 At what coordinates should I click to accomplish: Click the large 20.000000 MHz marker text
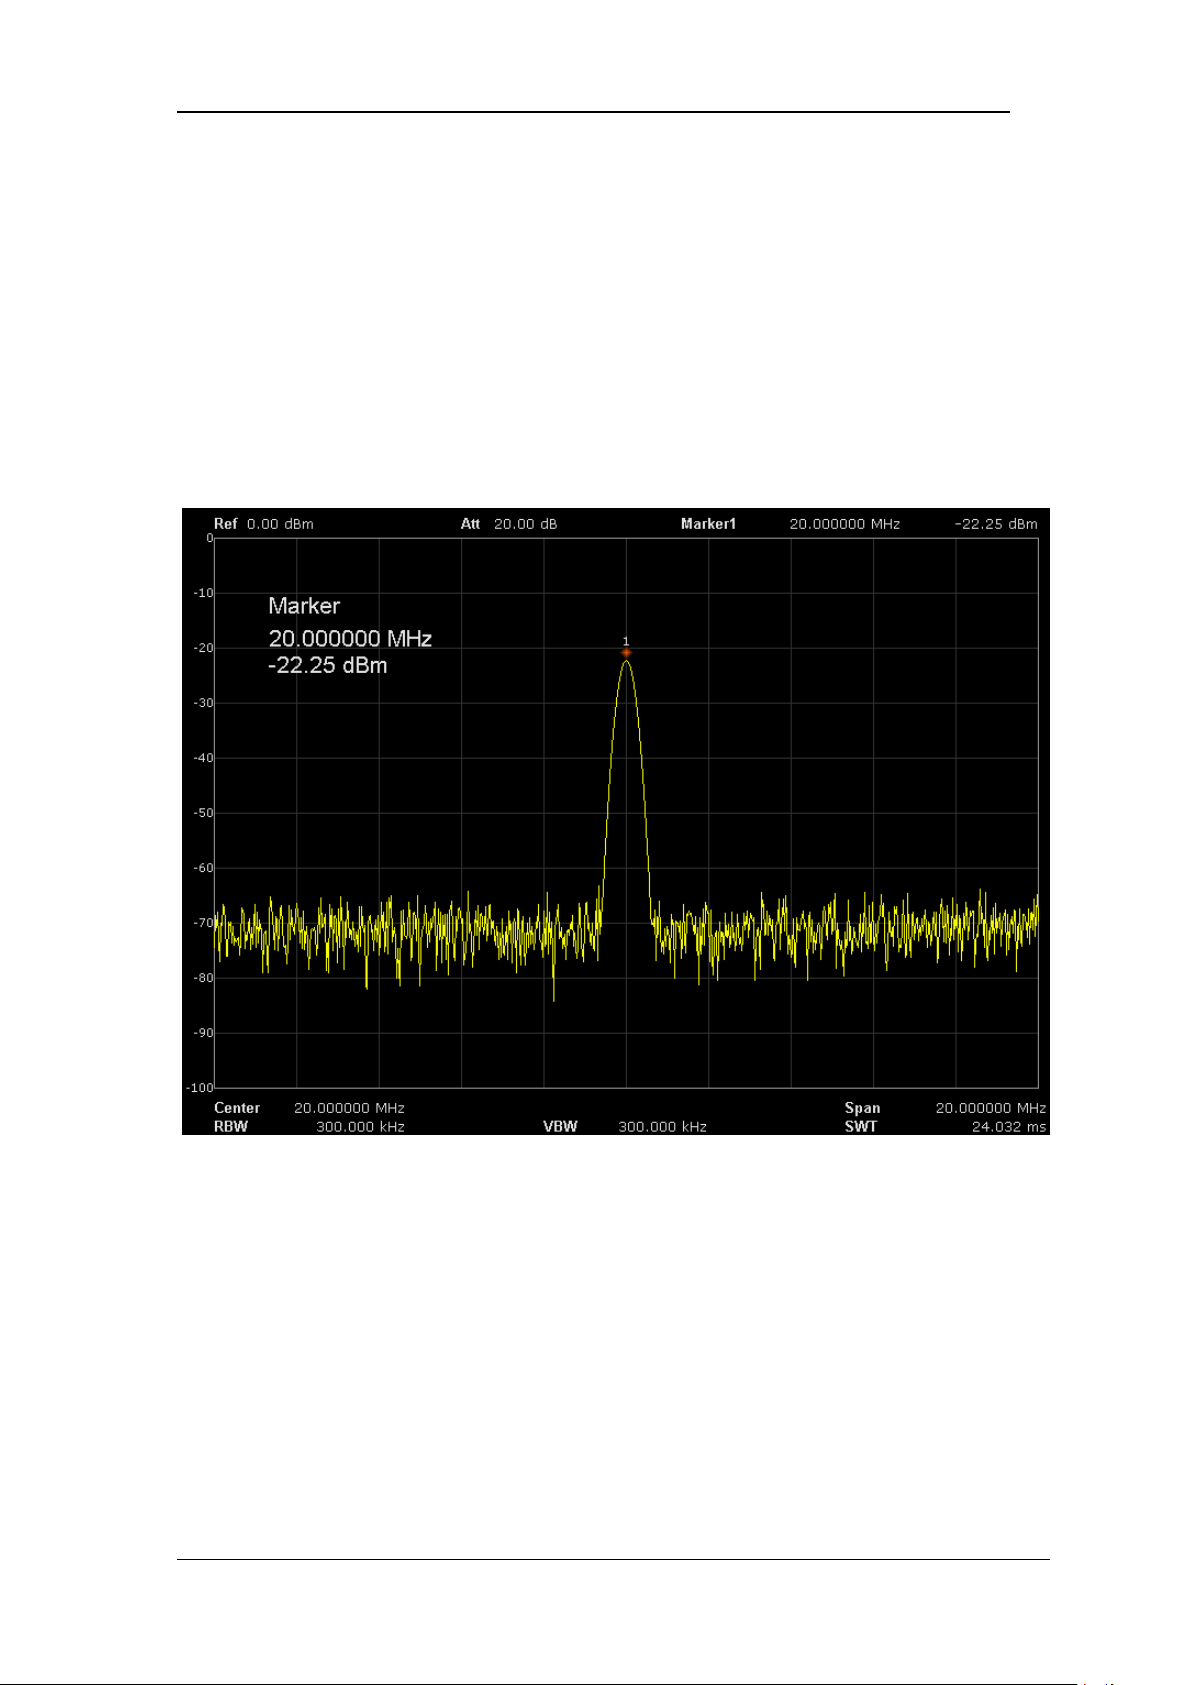[350, 638]
